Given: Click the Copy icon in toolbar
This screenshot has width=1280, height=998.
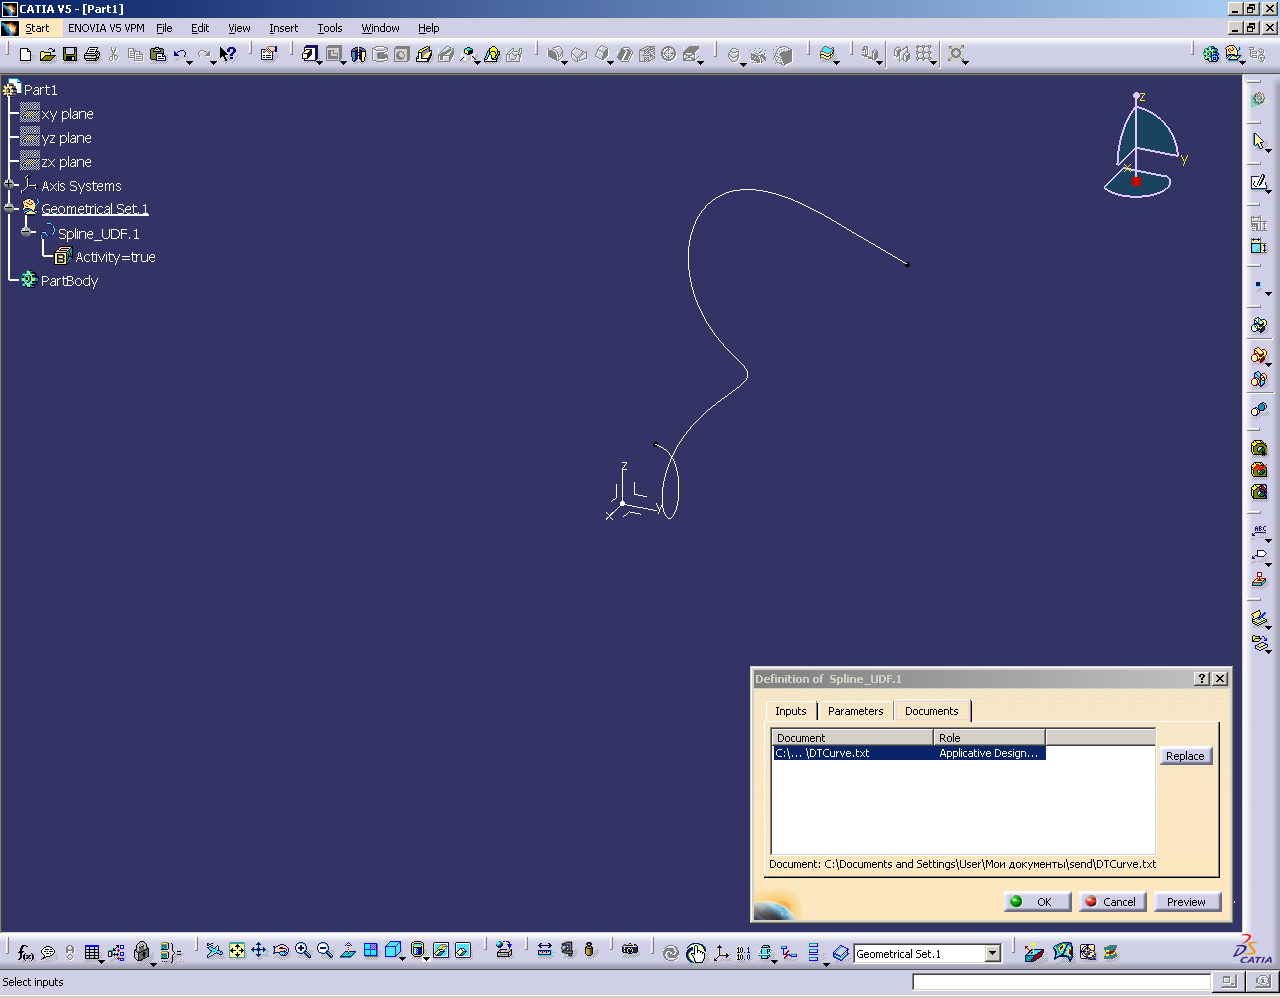Looking at the screenshot, I should [x=135, y=54].
